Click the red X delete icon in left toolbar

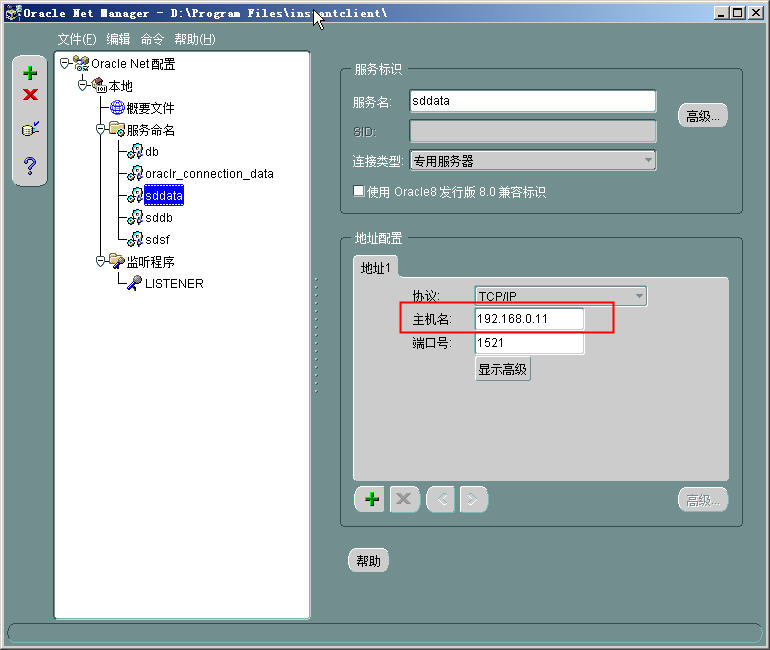[x=30, y=94]
